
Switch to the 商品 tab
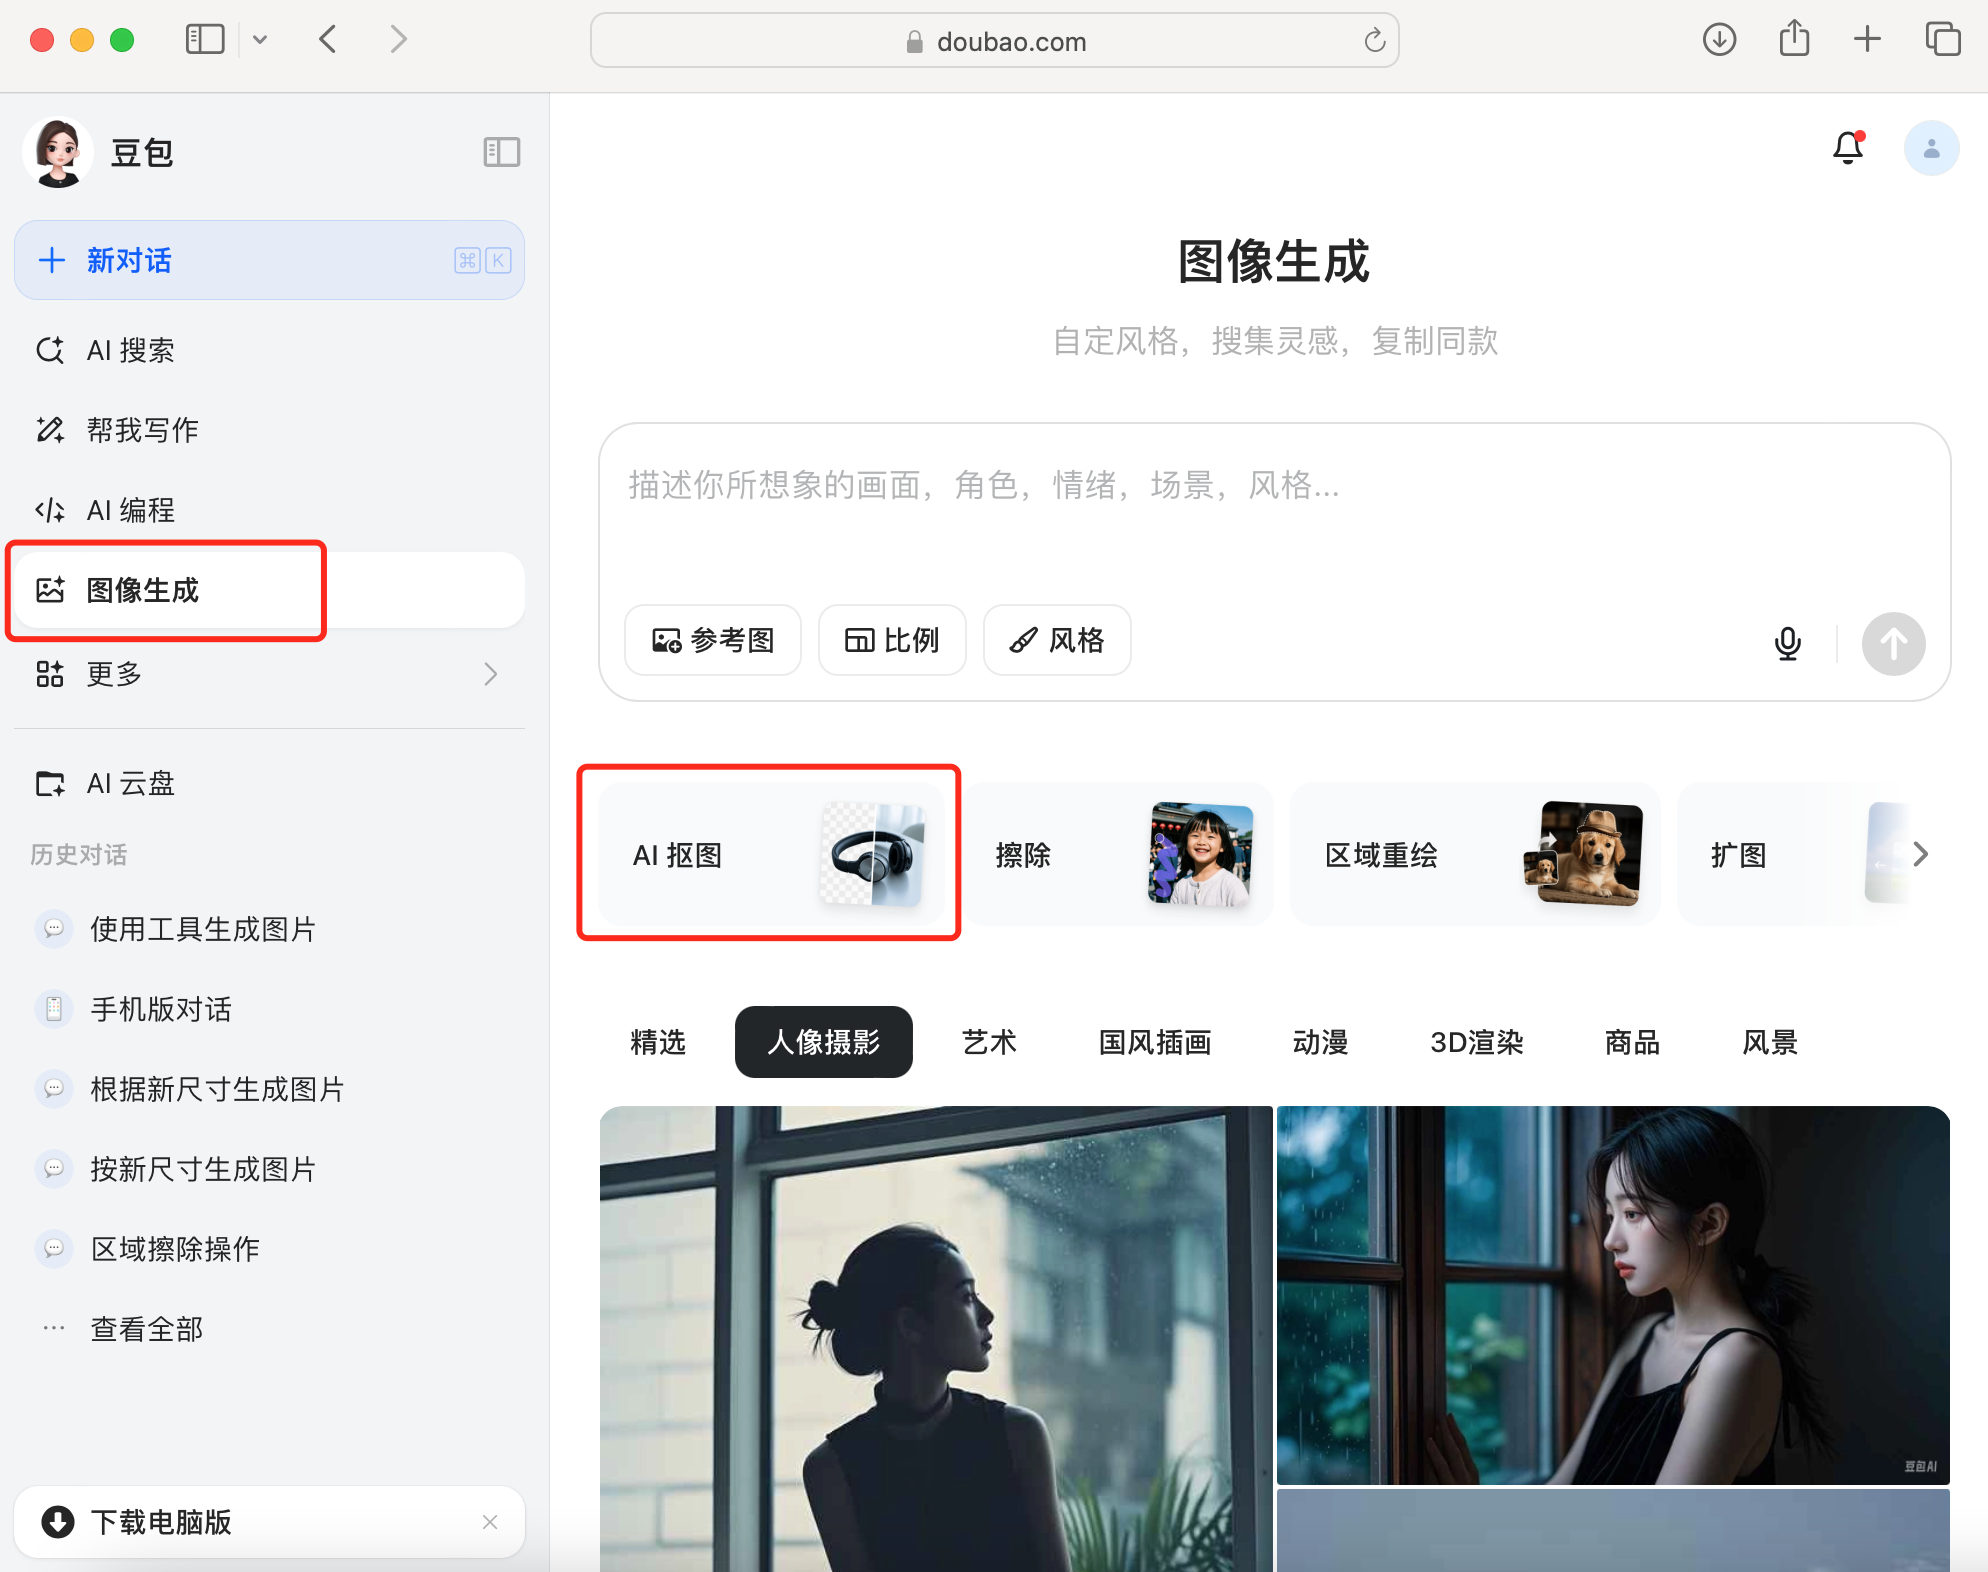click(x=1632, y=1042)
